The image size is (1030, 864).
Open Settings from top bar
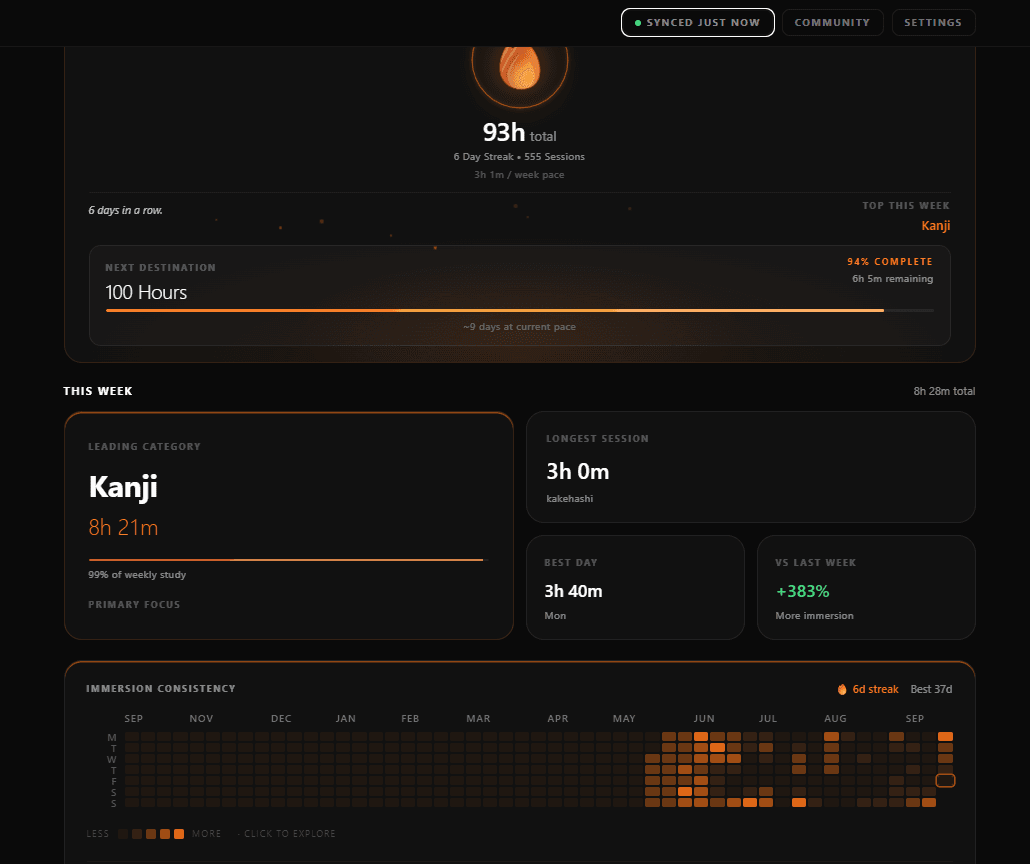[x=933, y=22]
